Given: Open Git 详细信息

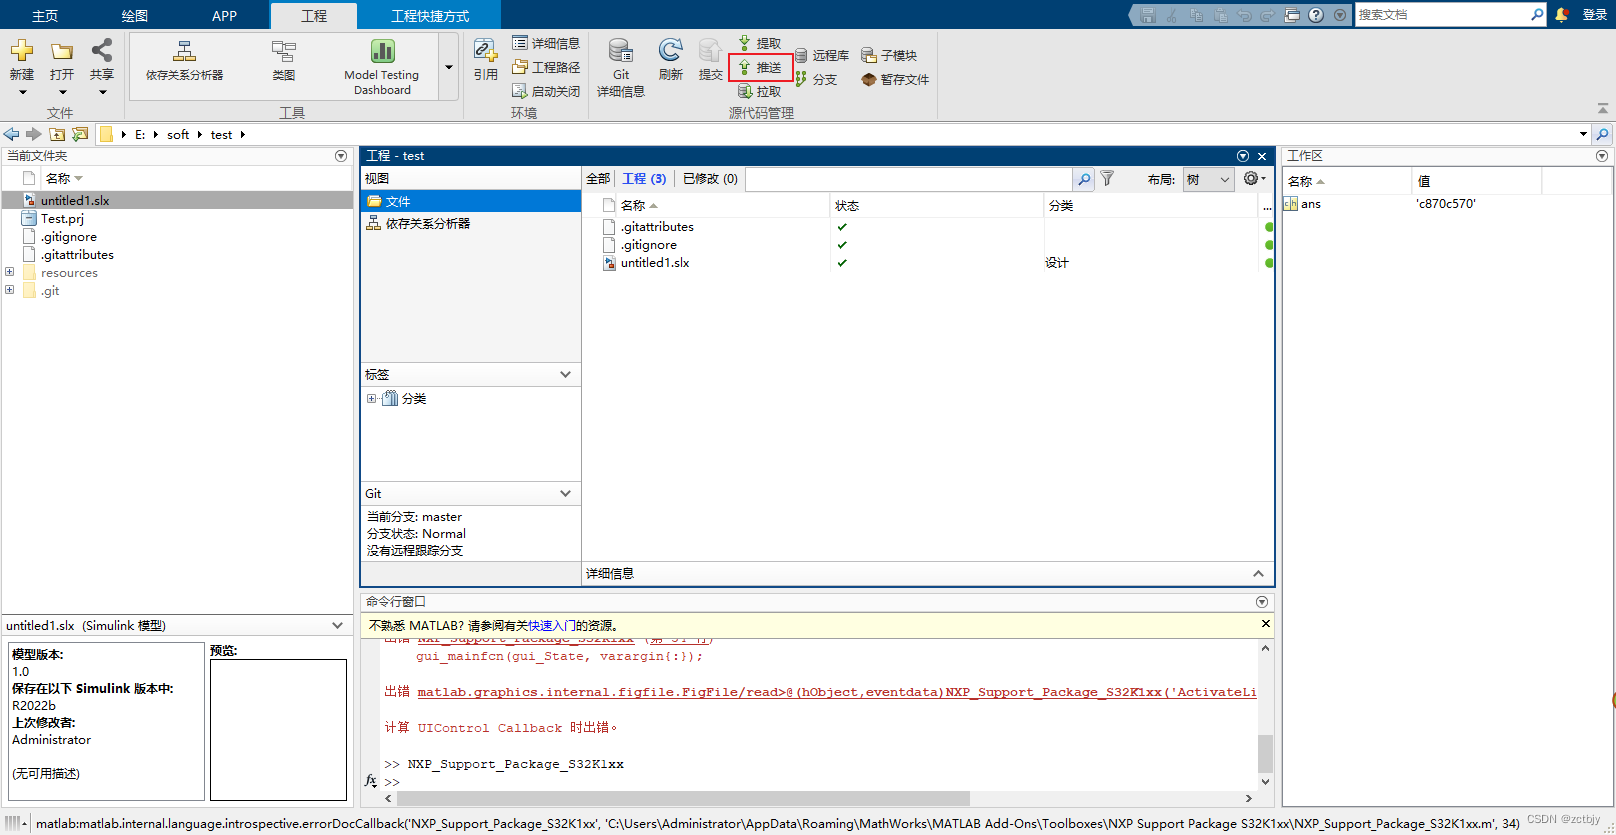Looking at the screenshot, I should coord(621,68).
